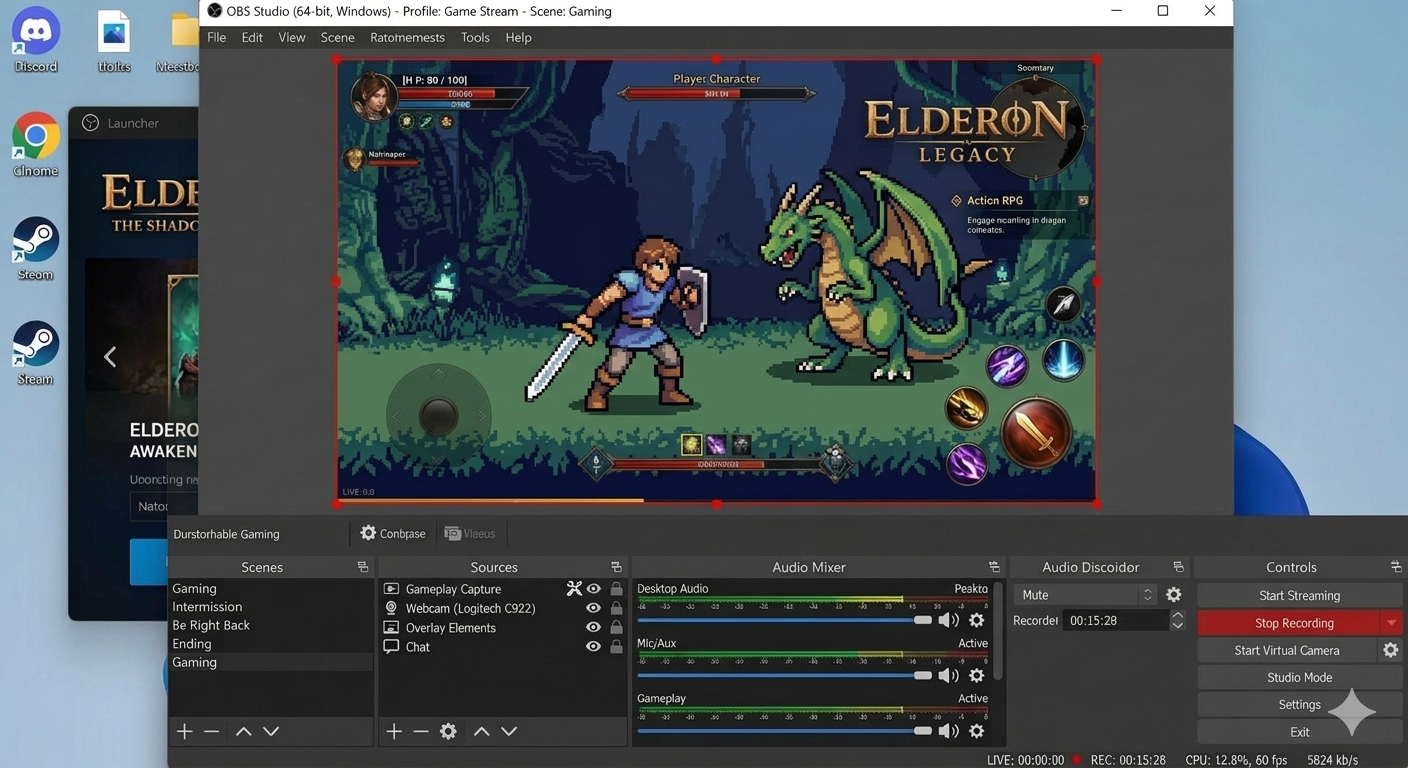Click the Audio Discoidor panel dock icon
Screen dimensions: 1408x768
pyautogui.click(x=1178, y=567)
